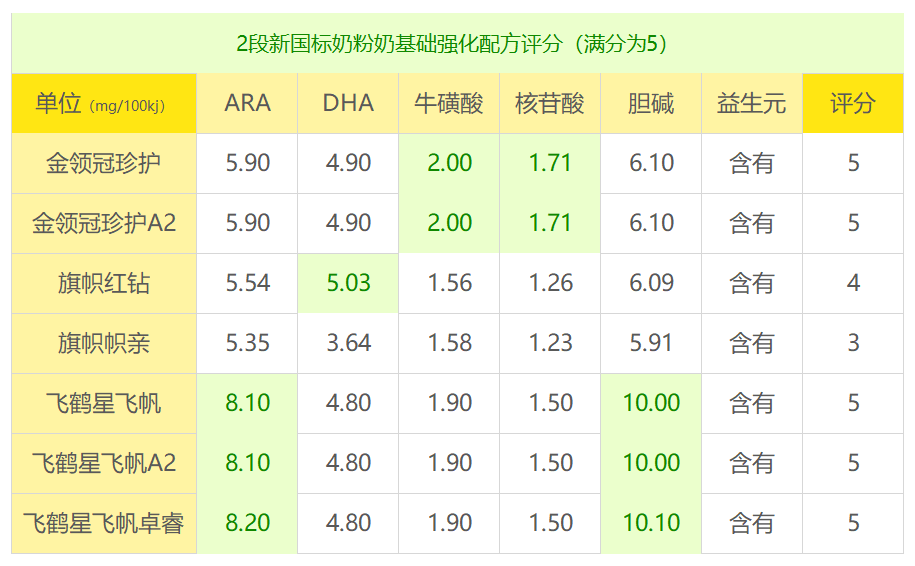Select the 胆碱 value 10.10
The width and height of the screenshot is (915, 566).
(651, 523)
